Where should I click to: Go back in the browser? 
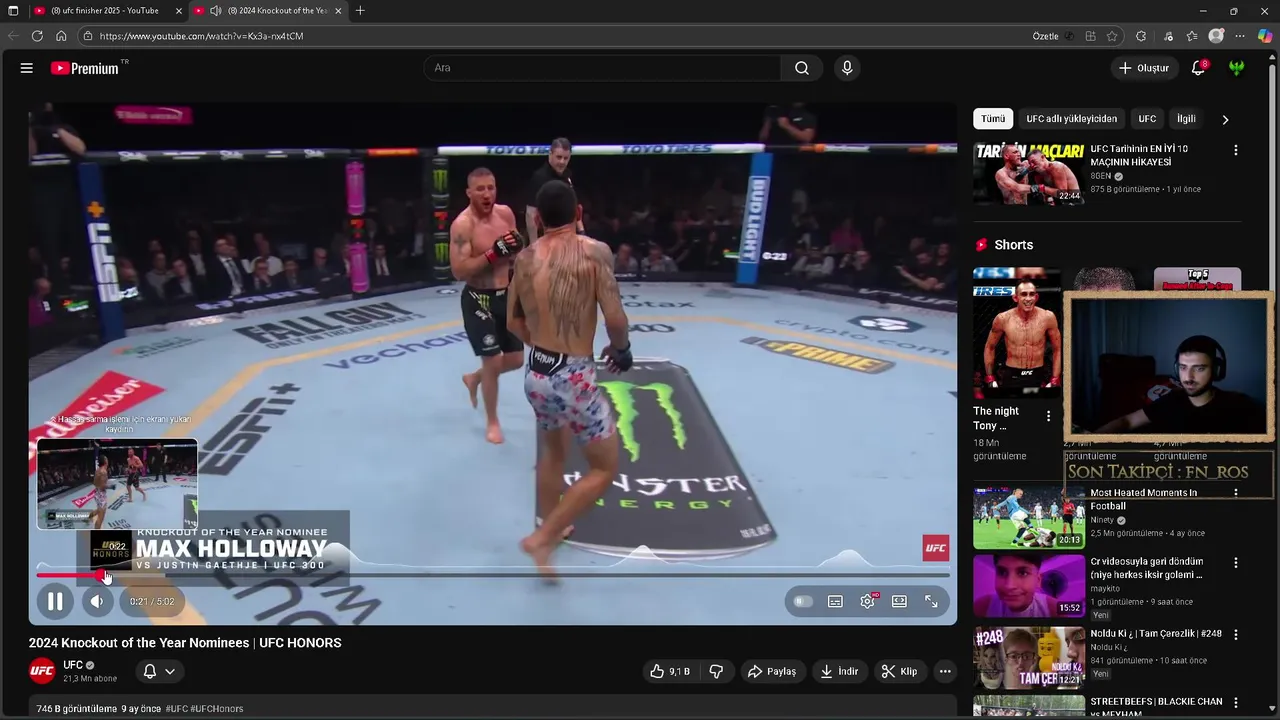pos(13,36)
